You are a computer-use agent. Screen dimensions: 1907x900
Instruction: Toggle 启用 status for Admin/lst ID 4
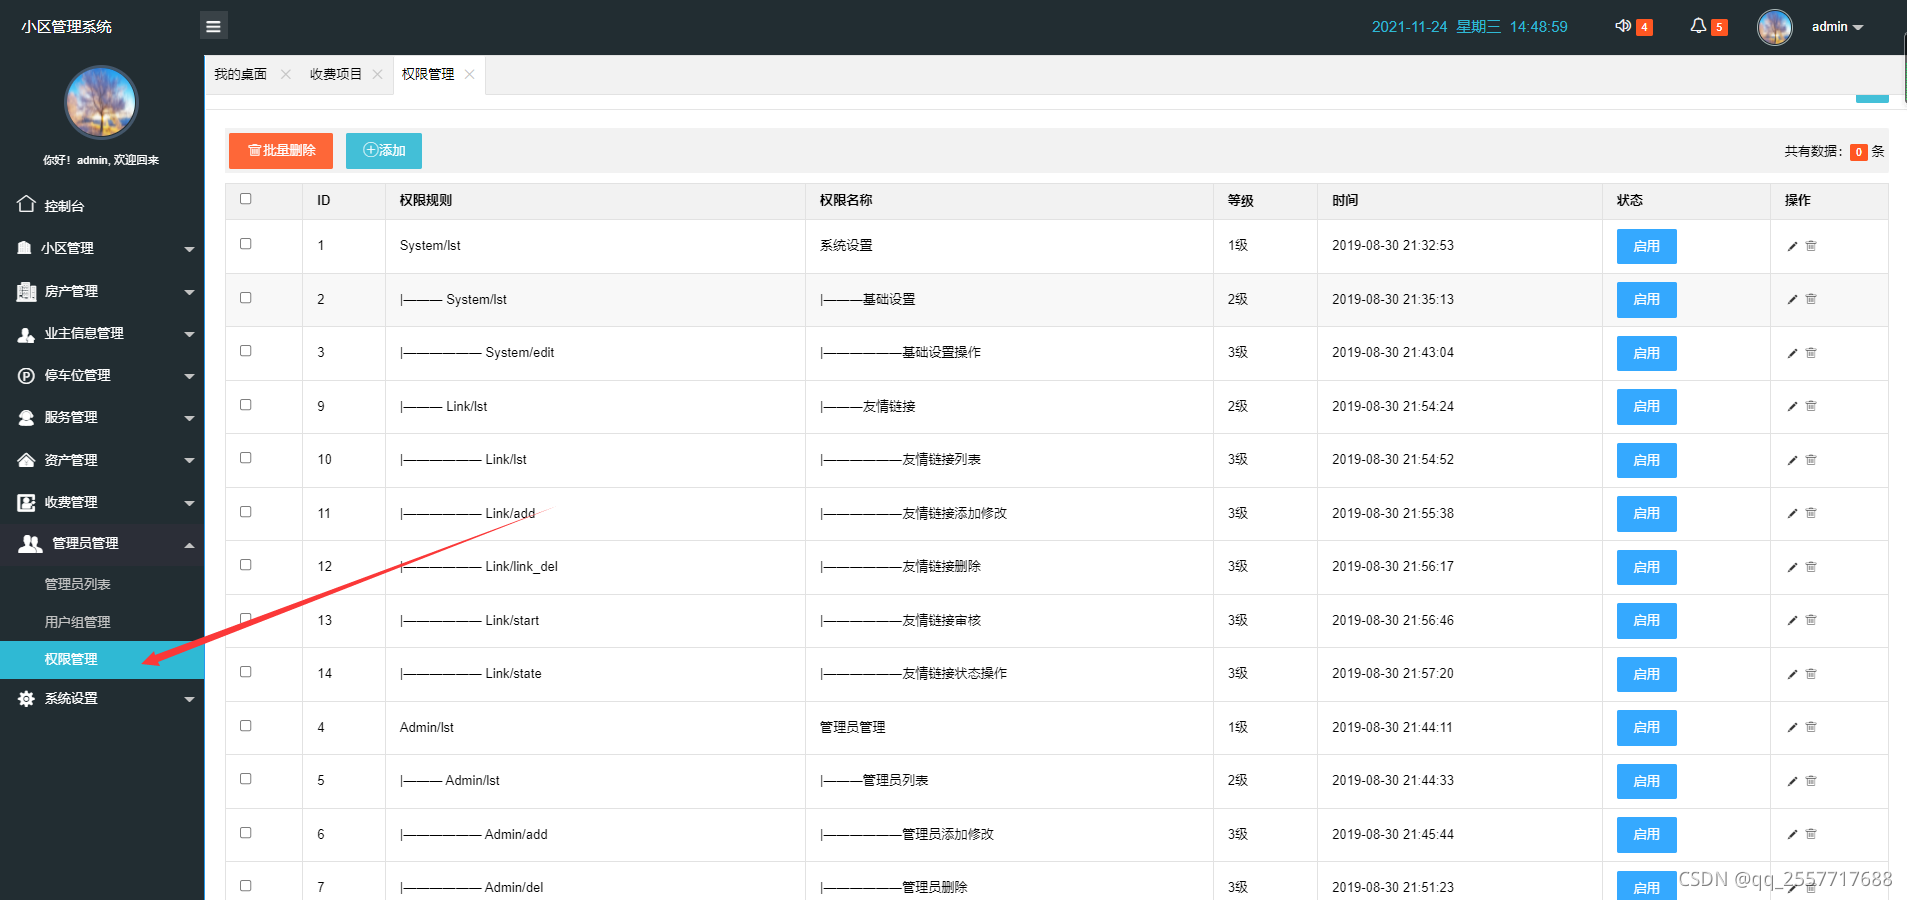click(1647, 727)
